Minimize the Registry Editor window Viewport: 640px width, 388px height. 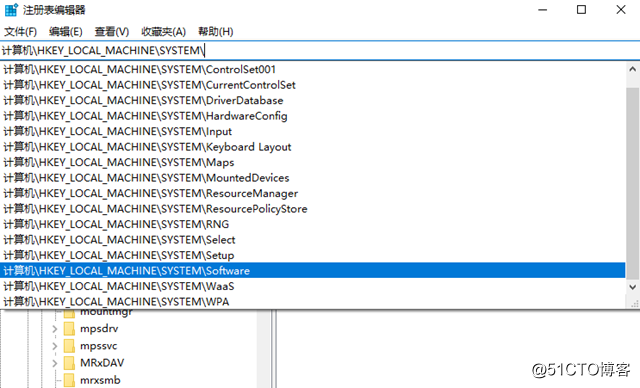point(542,10)
